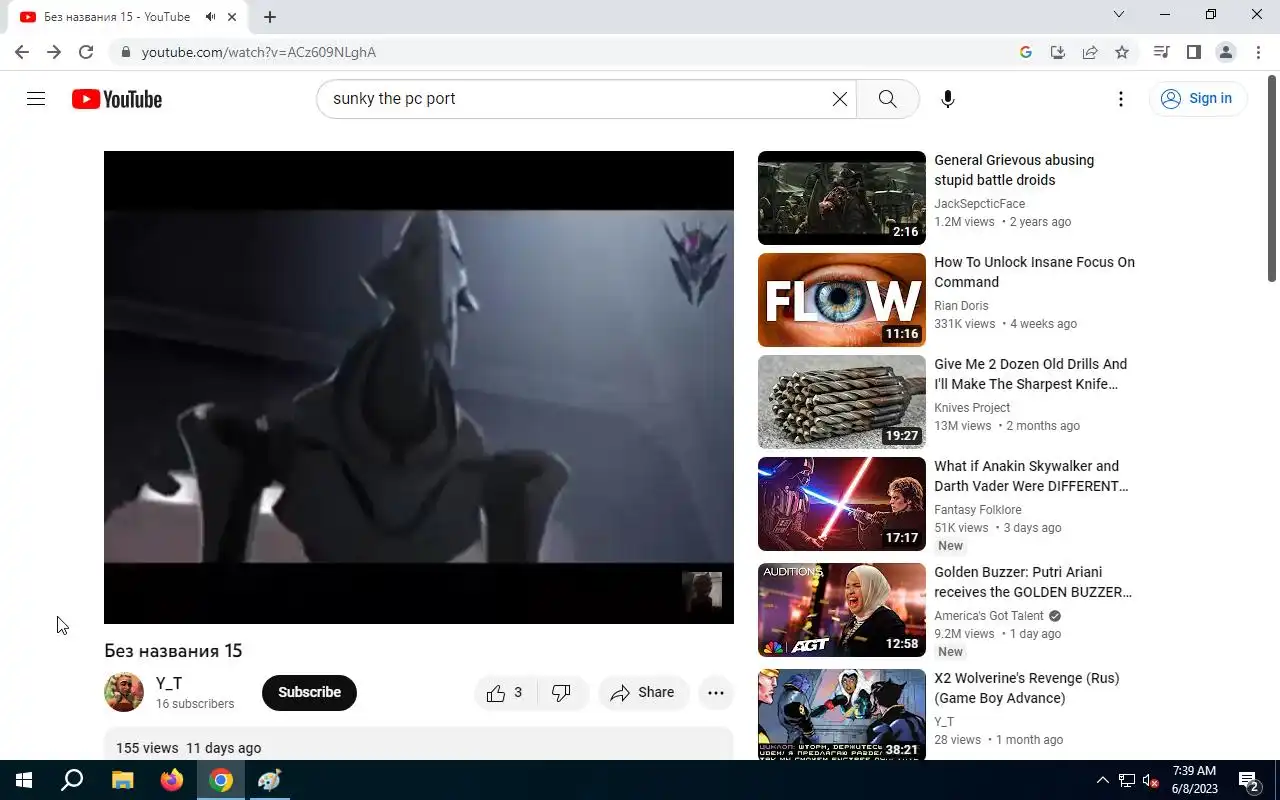The width and height of the screenshot is (1280, 800).
Task: Dislike the video with thumbs down
Action: coord(562,692)
